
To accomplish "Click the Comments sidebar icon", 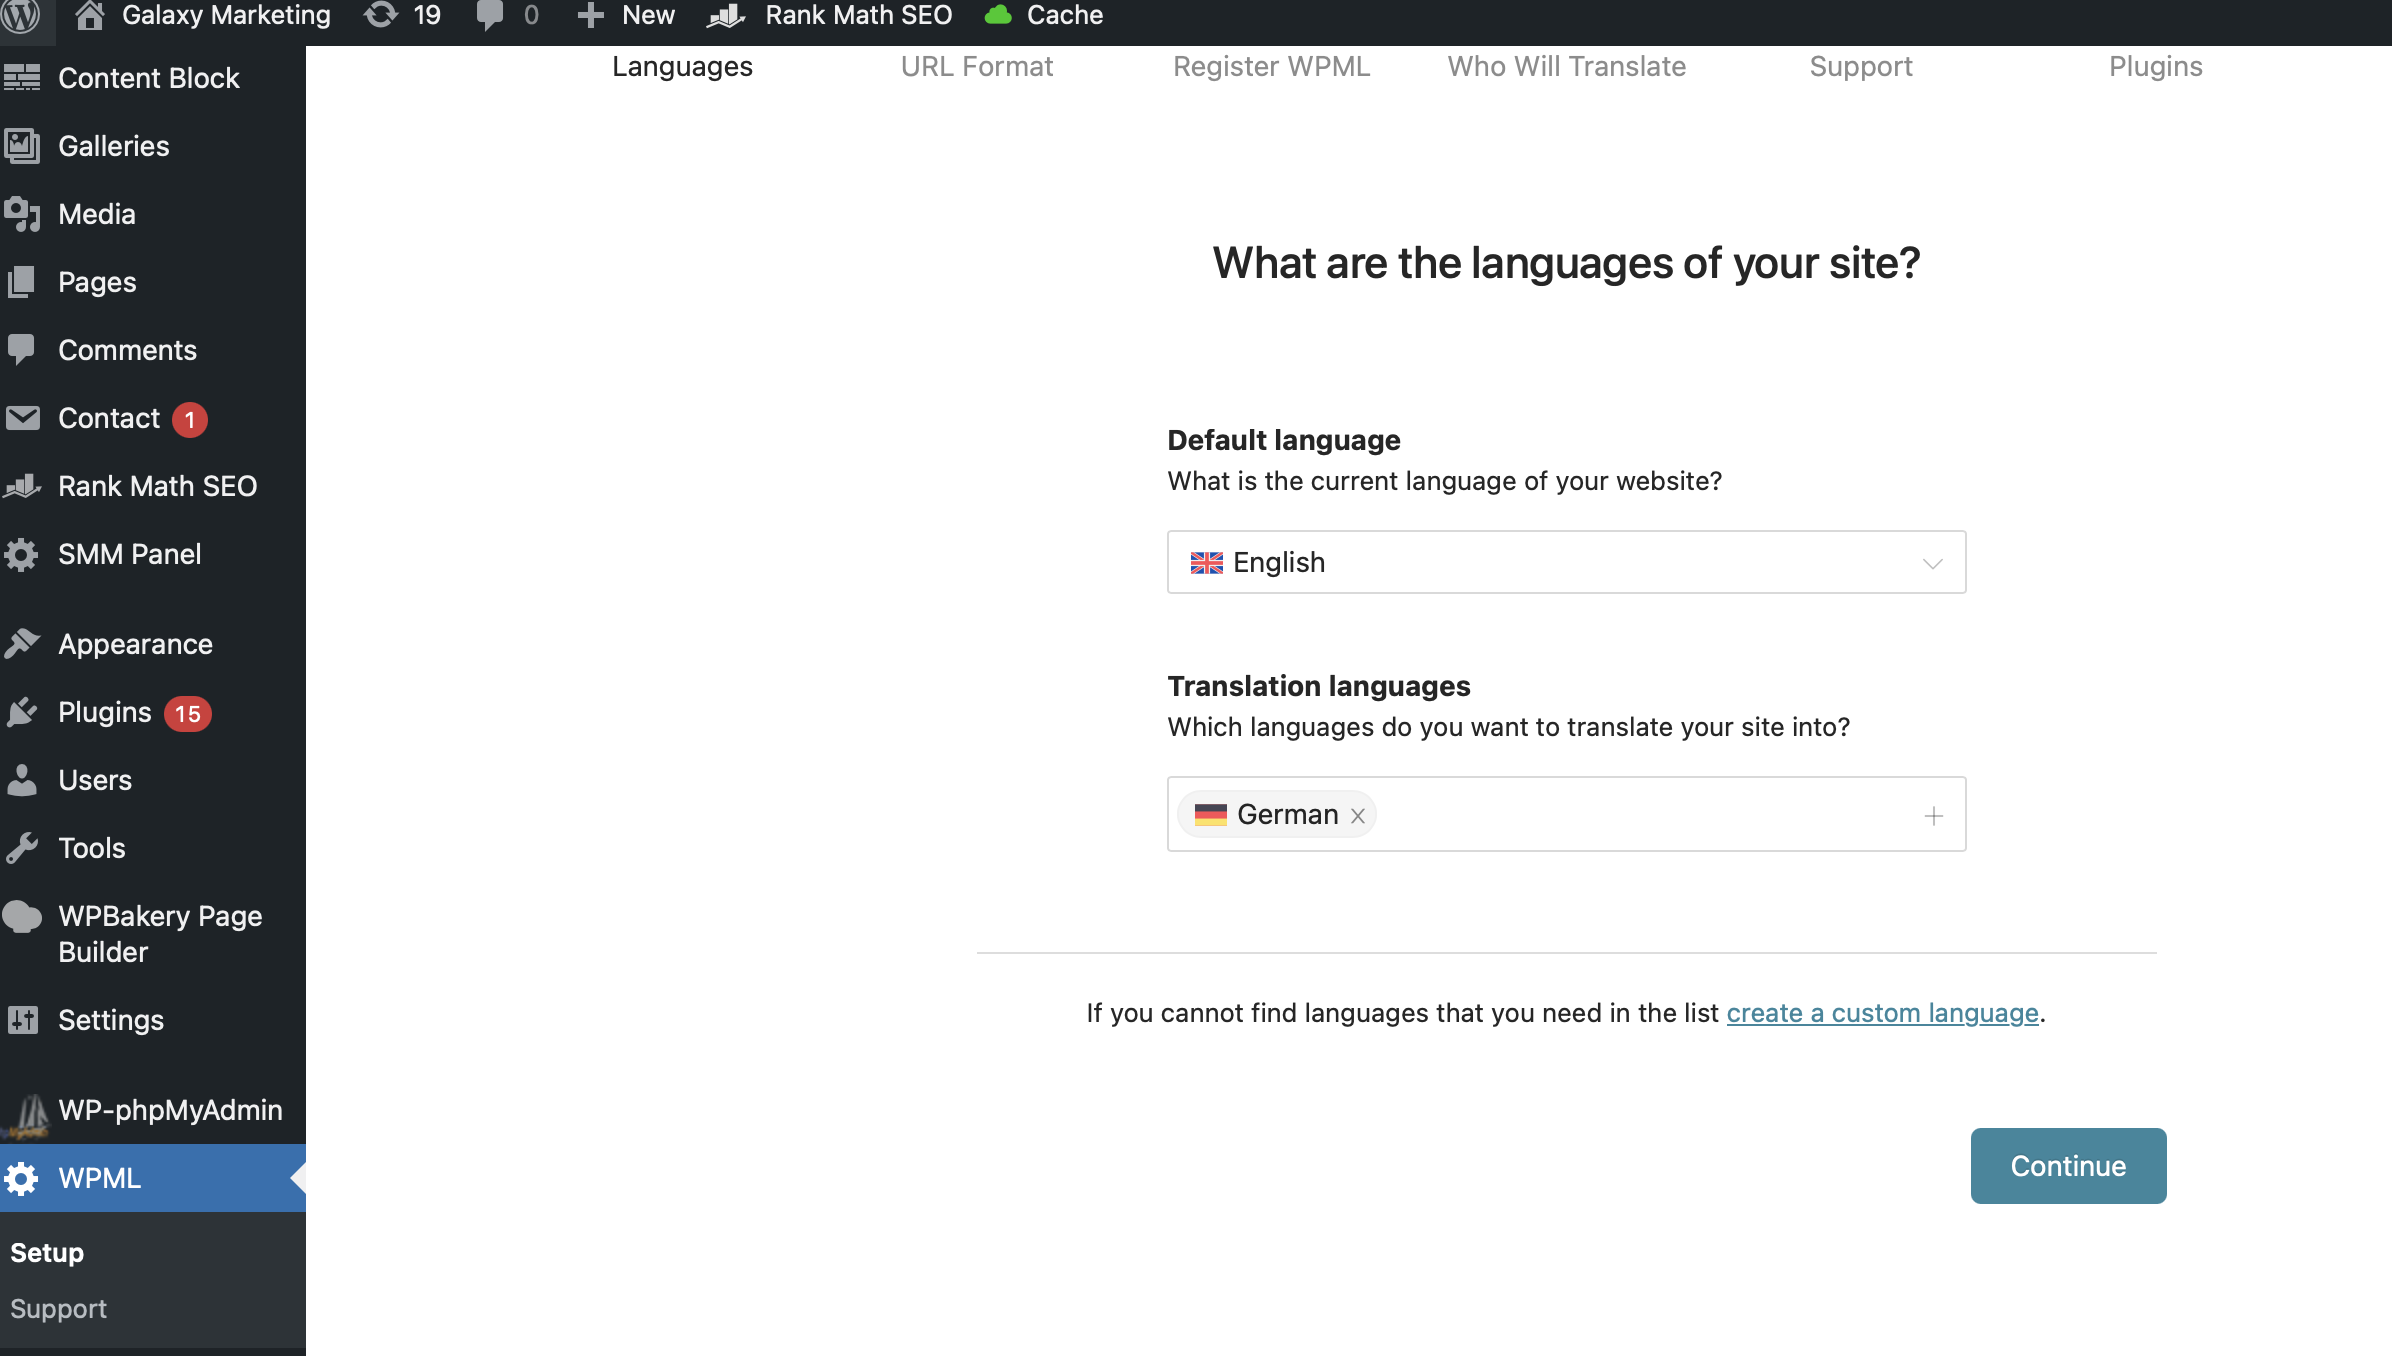I will [21, 350].
